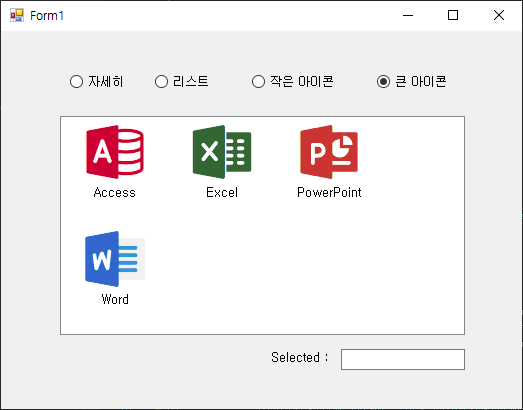Maximize the Form1 window
Screen dimensions: 523x410
point(453,15)
